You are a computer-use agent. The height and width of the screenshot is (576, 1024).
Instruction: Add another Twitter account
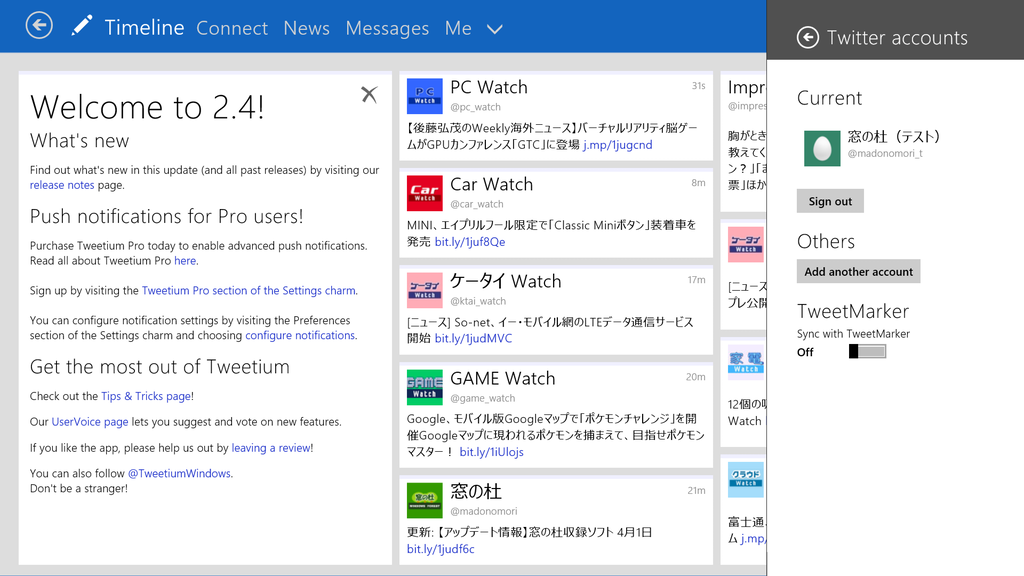(858, 271)
